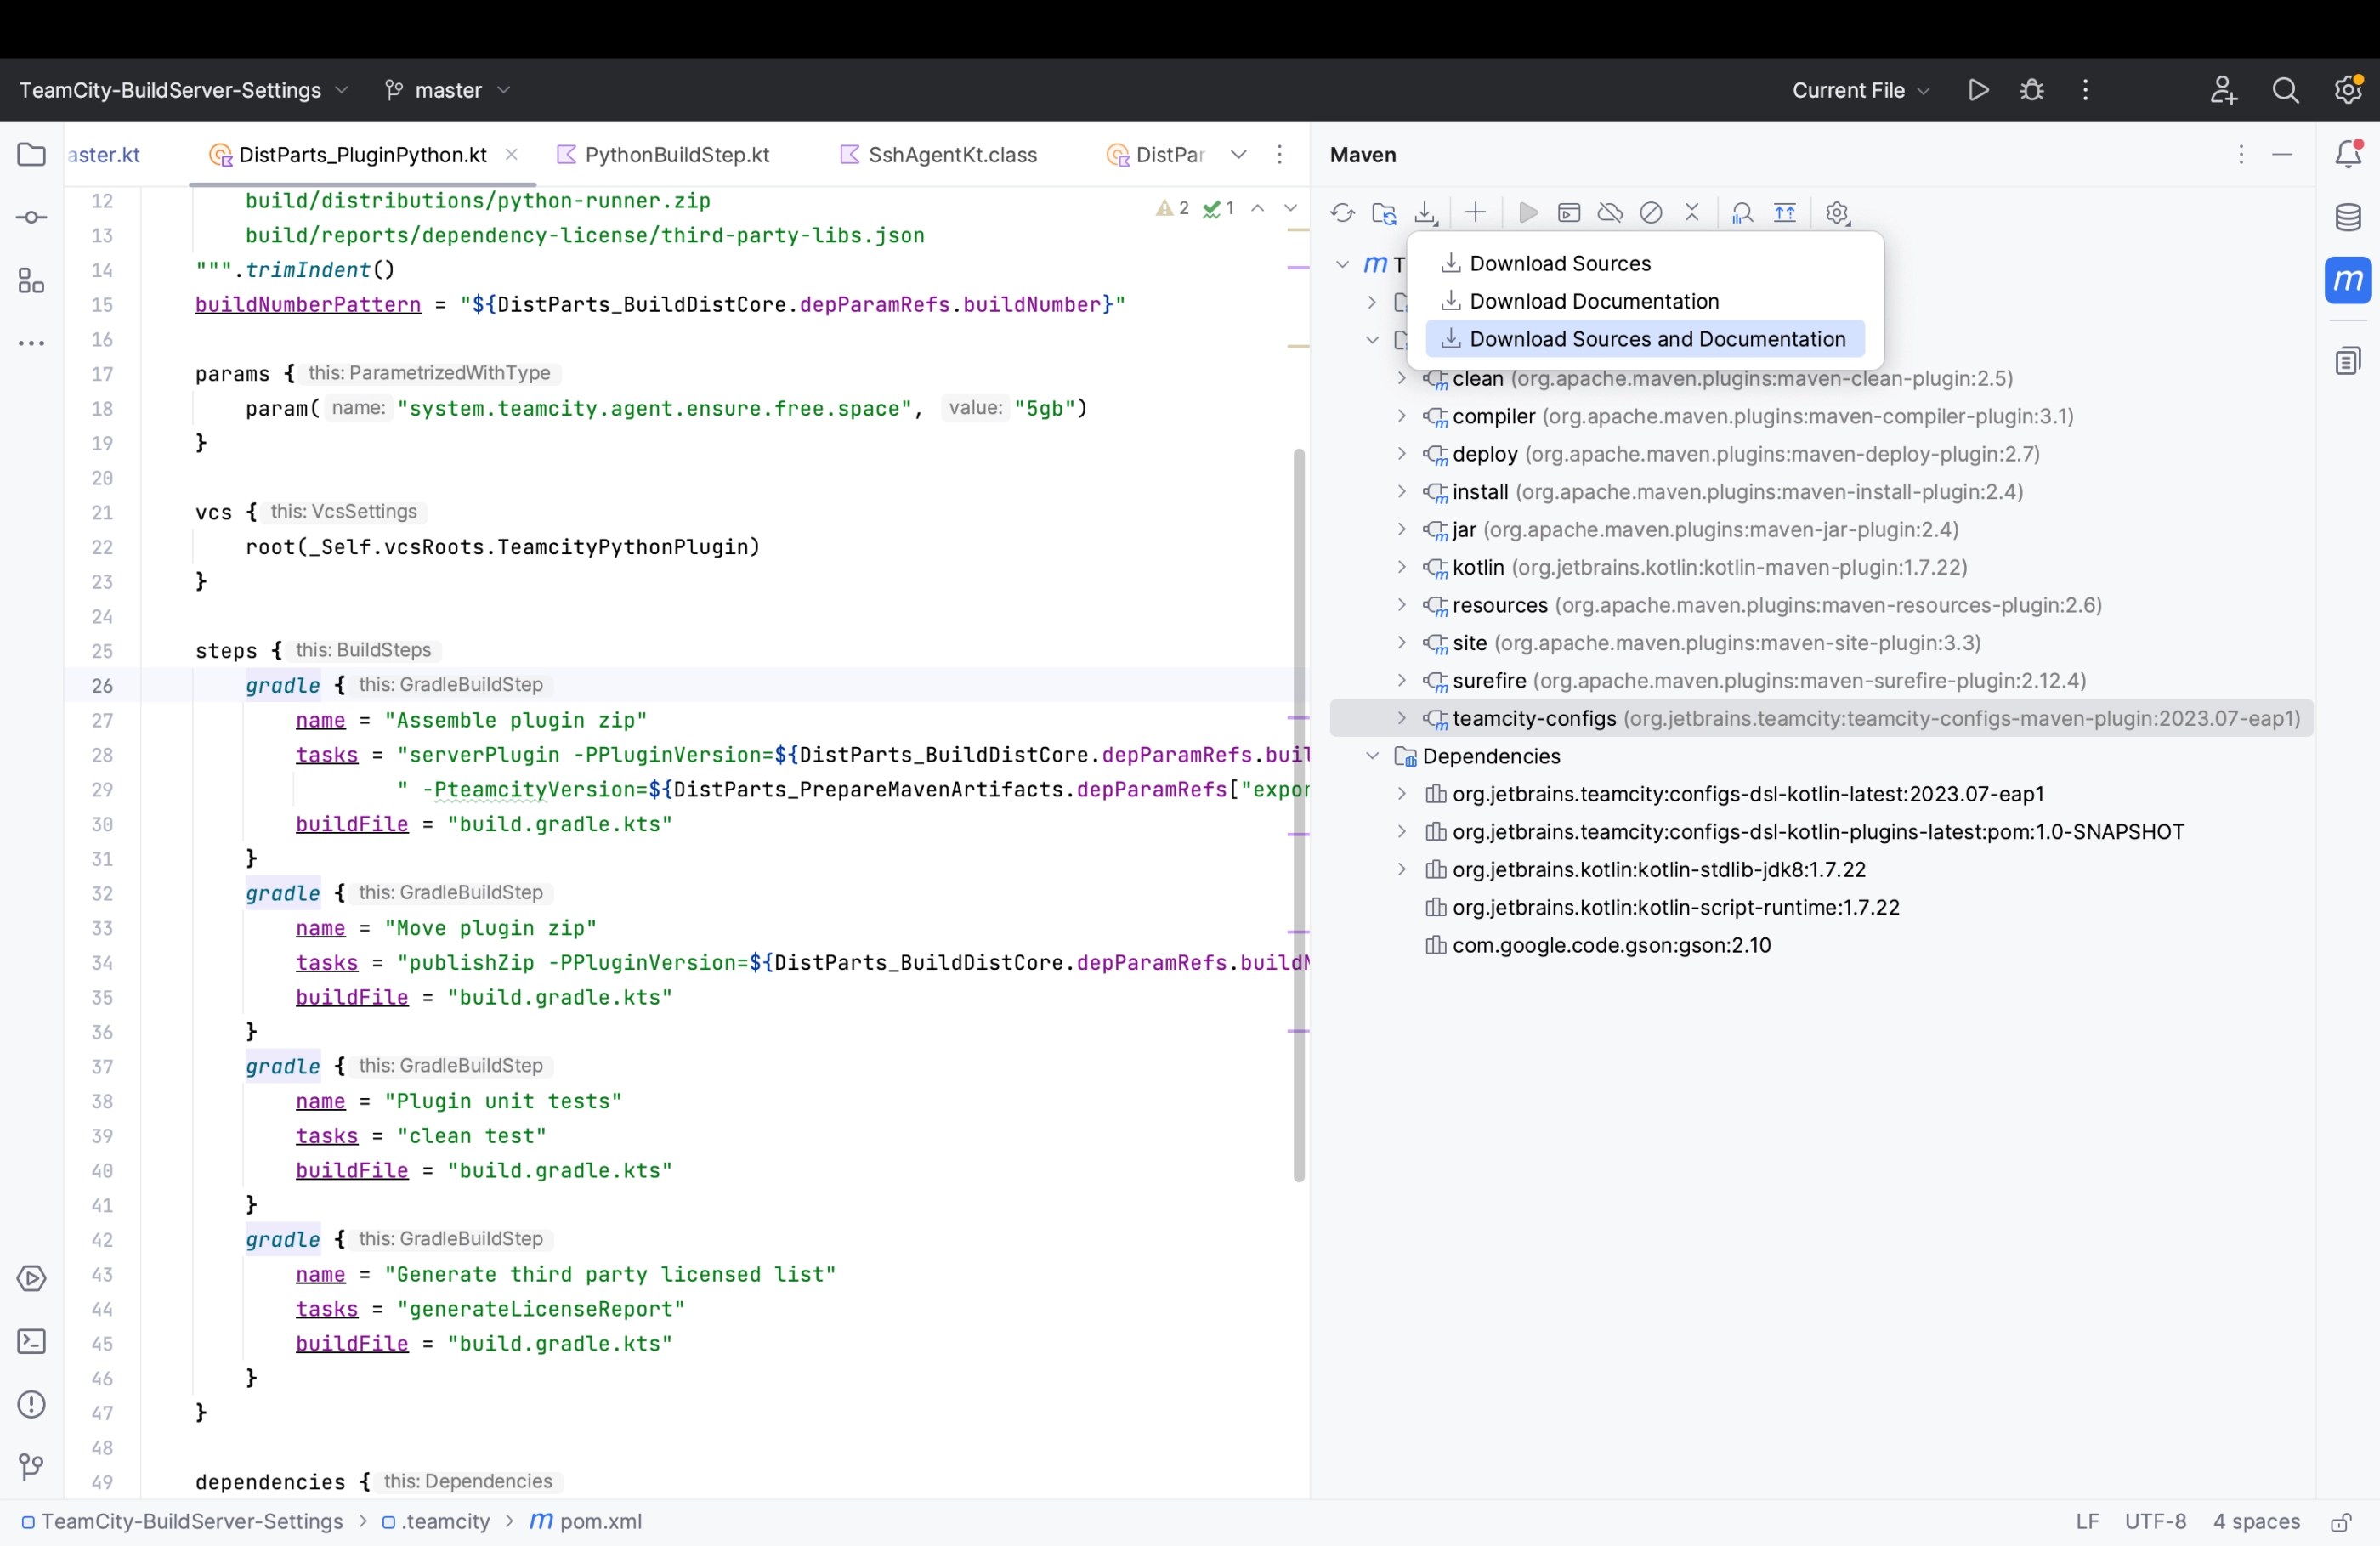
Task: Open the Problems tool window
Action: [x=31, y=1405]
